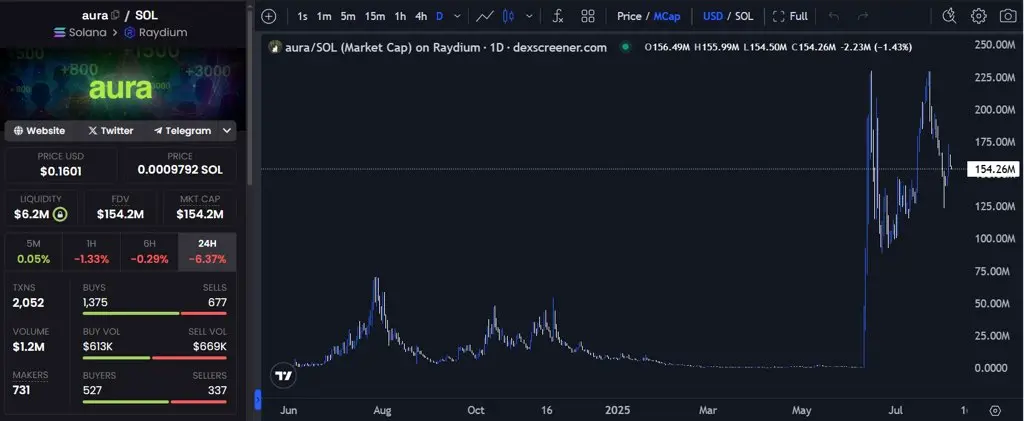Screen dimensions: 1024x421
Task: Select the 1s timeframe
Action: 302,16
